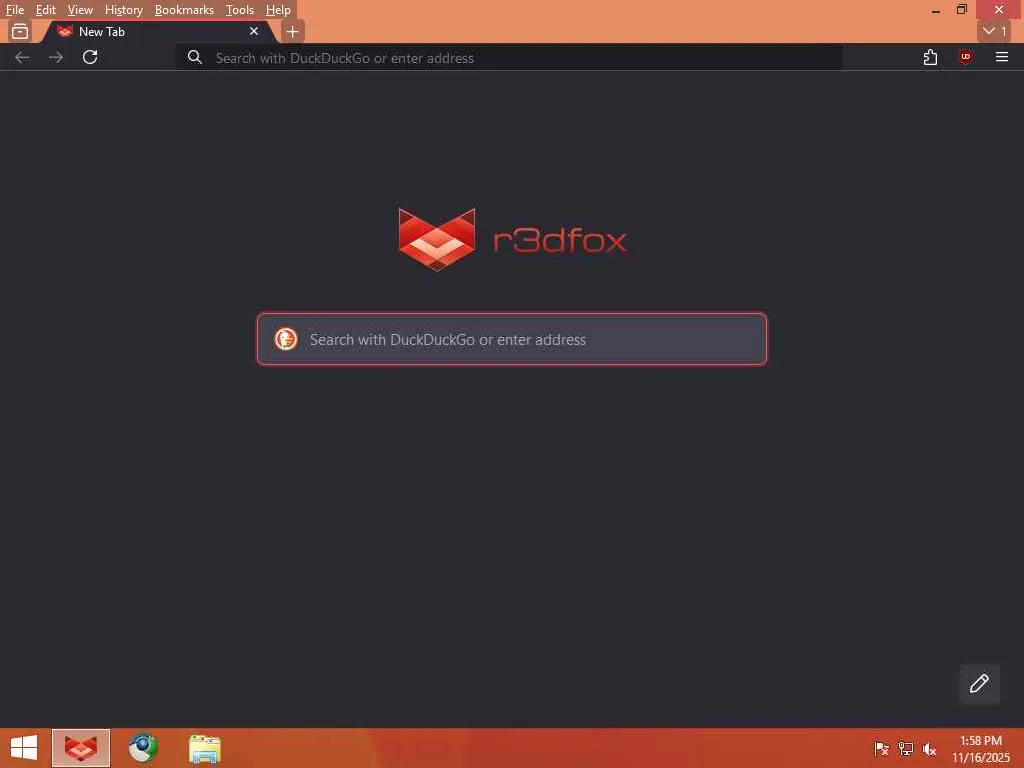Viewport: 1024px width, 768px height.
Task: Open the Bookmarks menu
Action: [184, 10]
